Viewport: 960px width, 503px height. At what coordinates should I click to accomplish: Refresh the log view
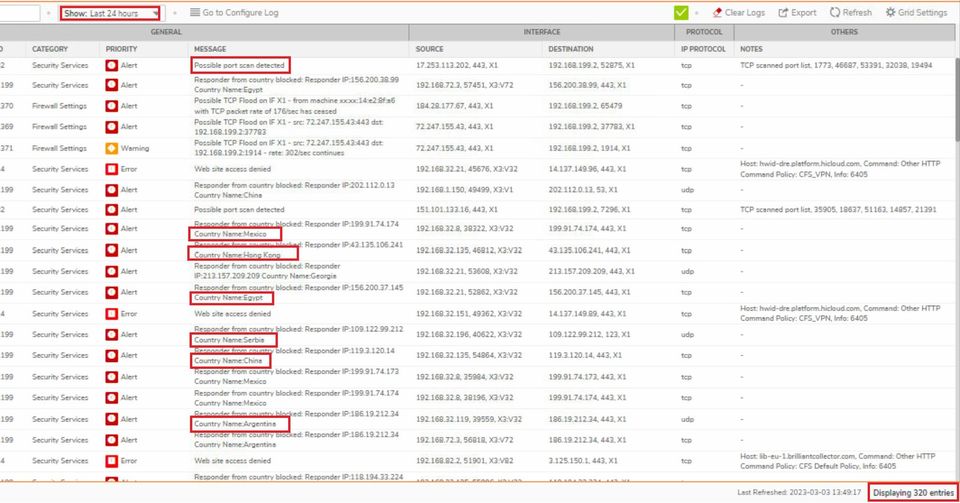point(850,12)
